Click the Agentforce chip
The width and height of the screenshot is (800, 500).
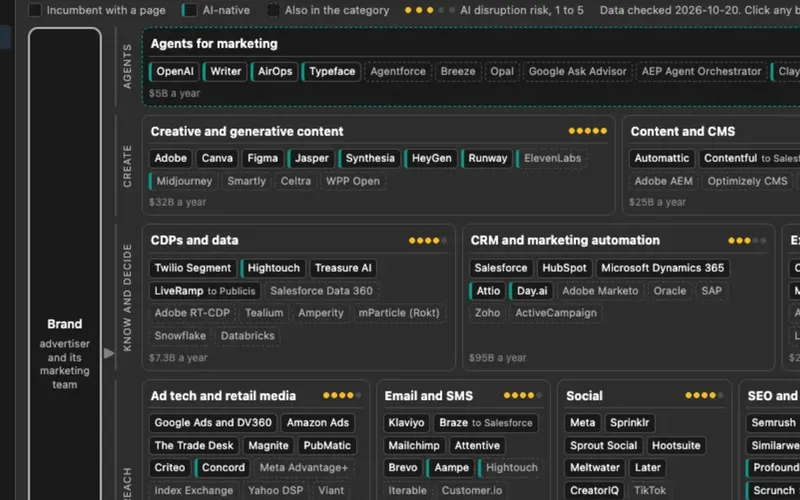[398, 71]
